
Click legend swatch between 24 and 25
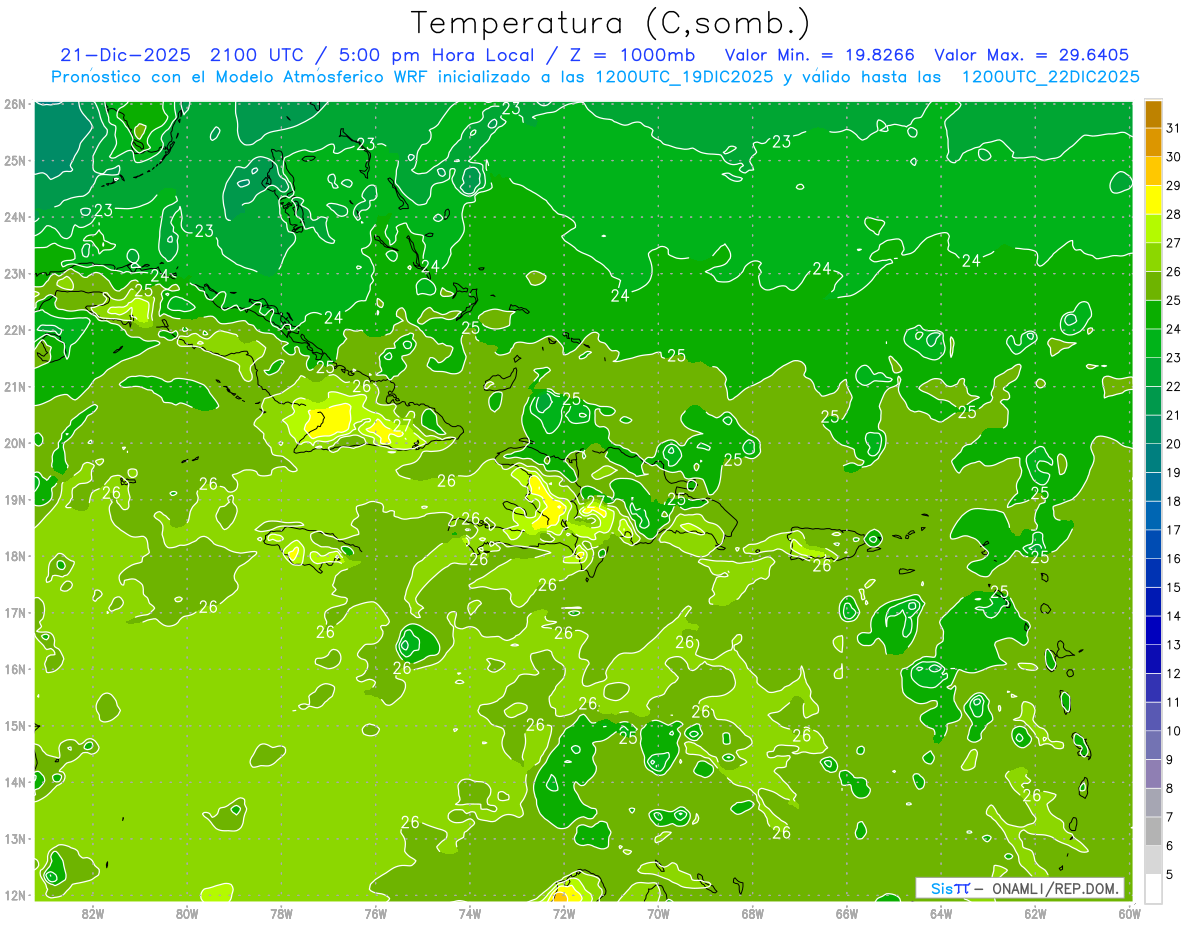[1154, 314]
